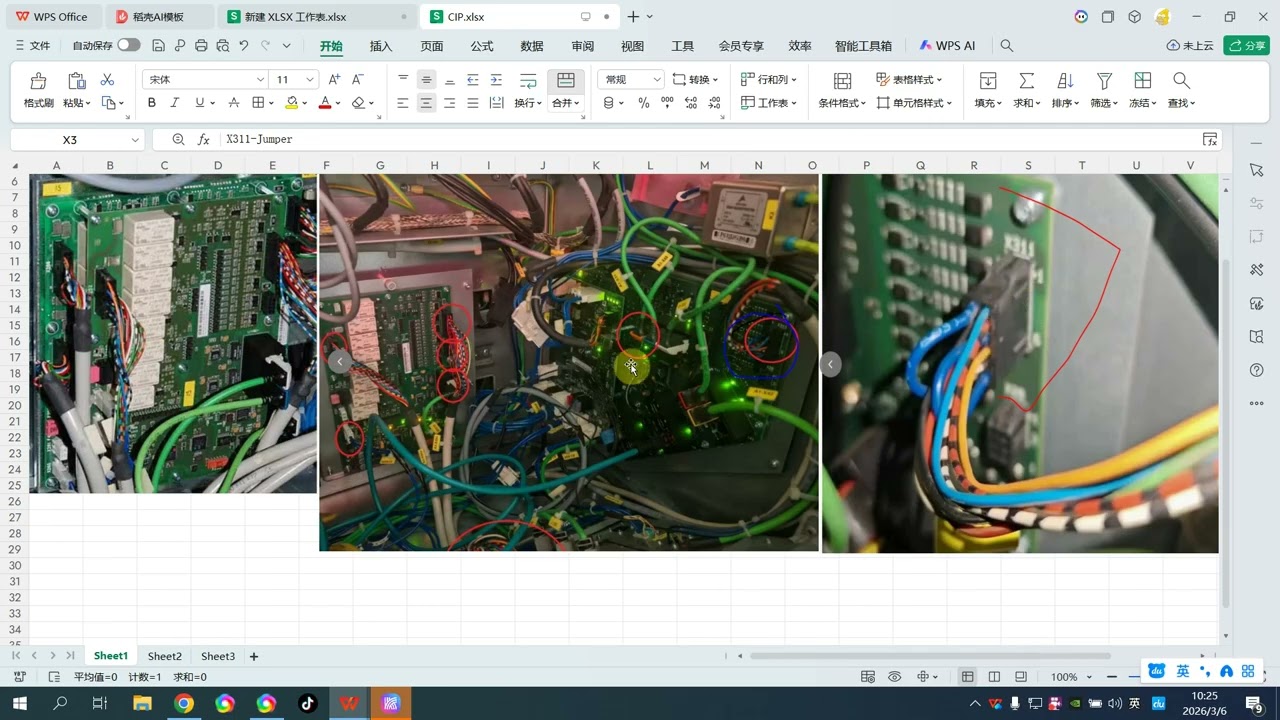Open the Insert (插入) ribbon tab
This screenshot has width=1280, height=720.
pos(381,46)
